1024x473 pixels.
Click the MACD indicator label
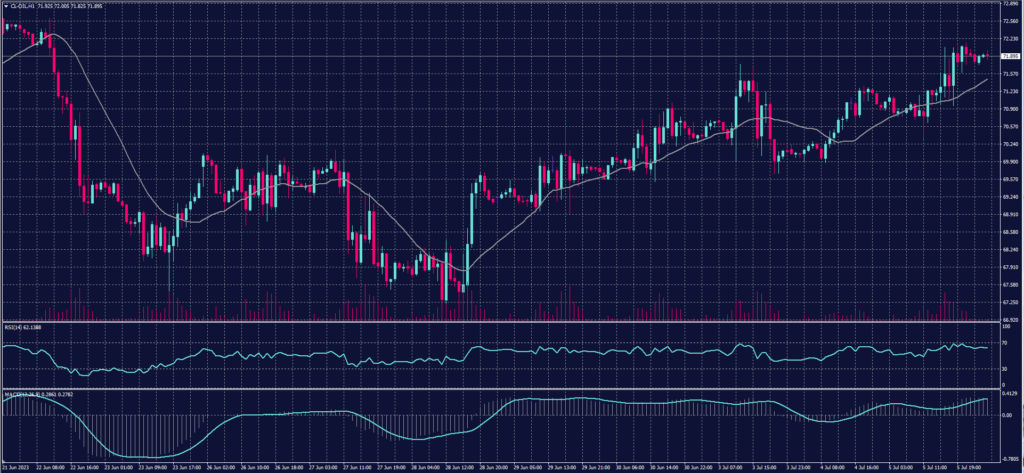[12, 393]
